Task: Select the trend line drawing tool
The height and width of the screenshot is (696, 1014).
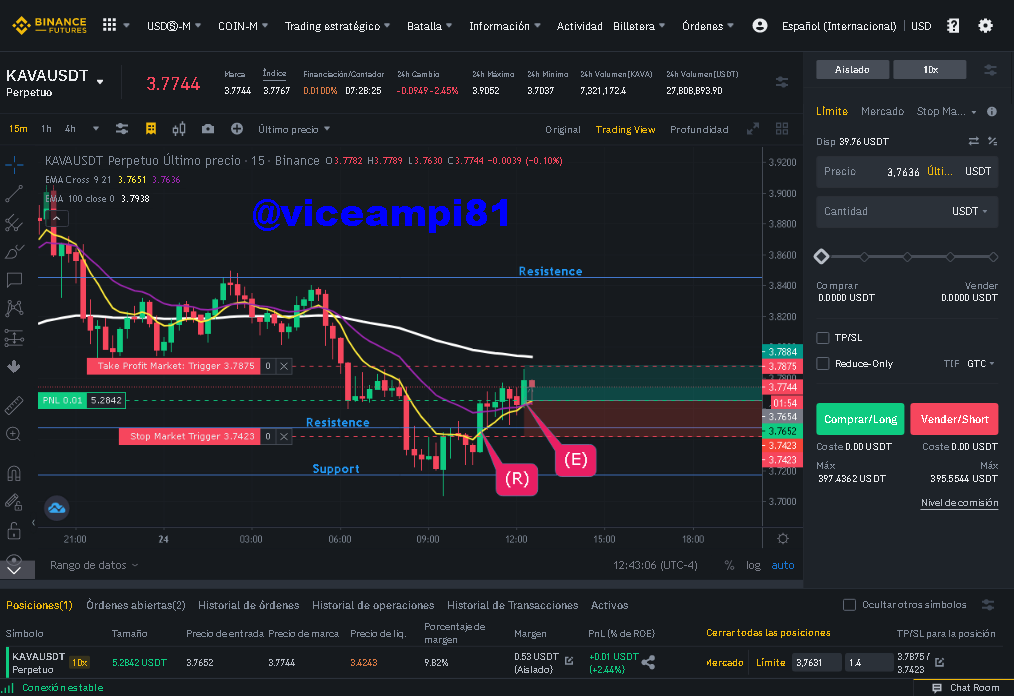Action: [x=14, y=193]
